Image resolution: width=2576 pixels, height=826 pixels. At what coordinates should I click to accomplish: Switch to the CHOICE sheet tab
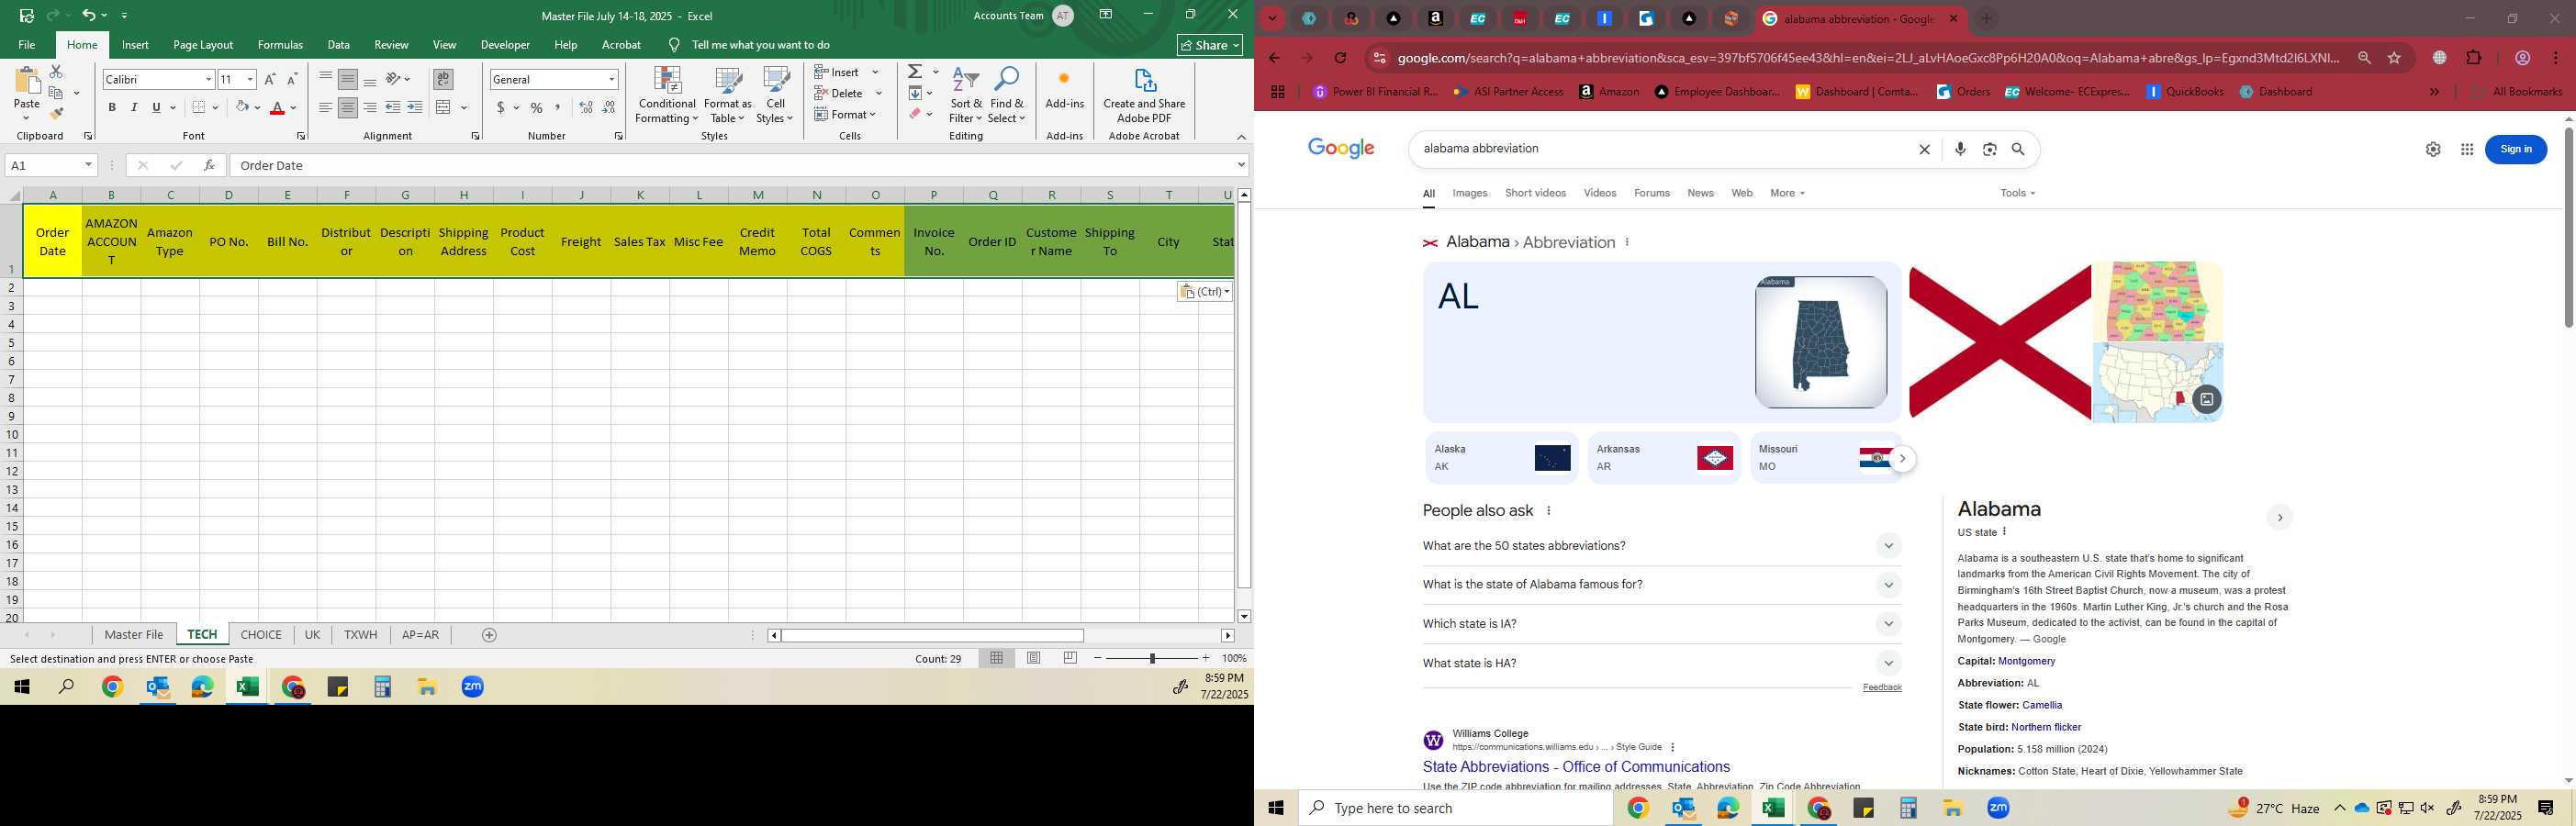coord(261,635)
